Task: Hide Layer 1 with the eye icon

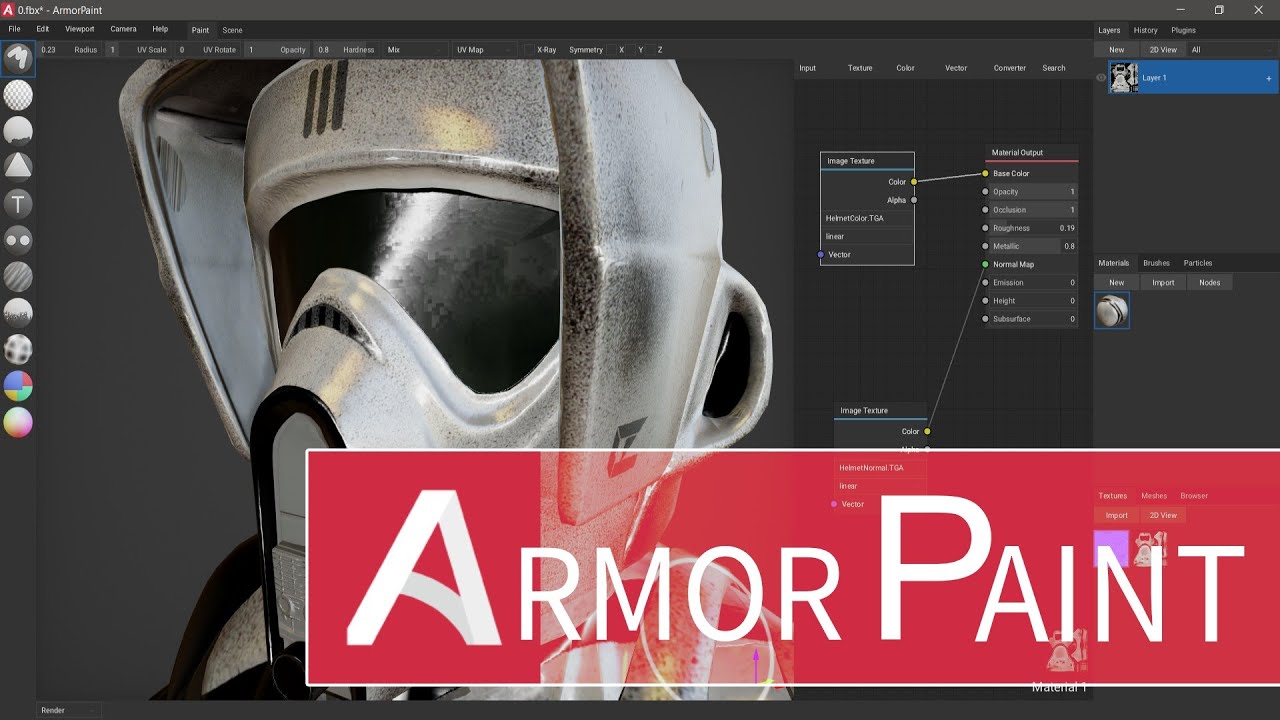Action: 1101,77
